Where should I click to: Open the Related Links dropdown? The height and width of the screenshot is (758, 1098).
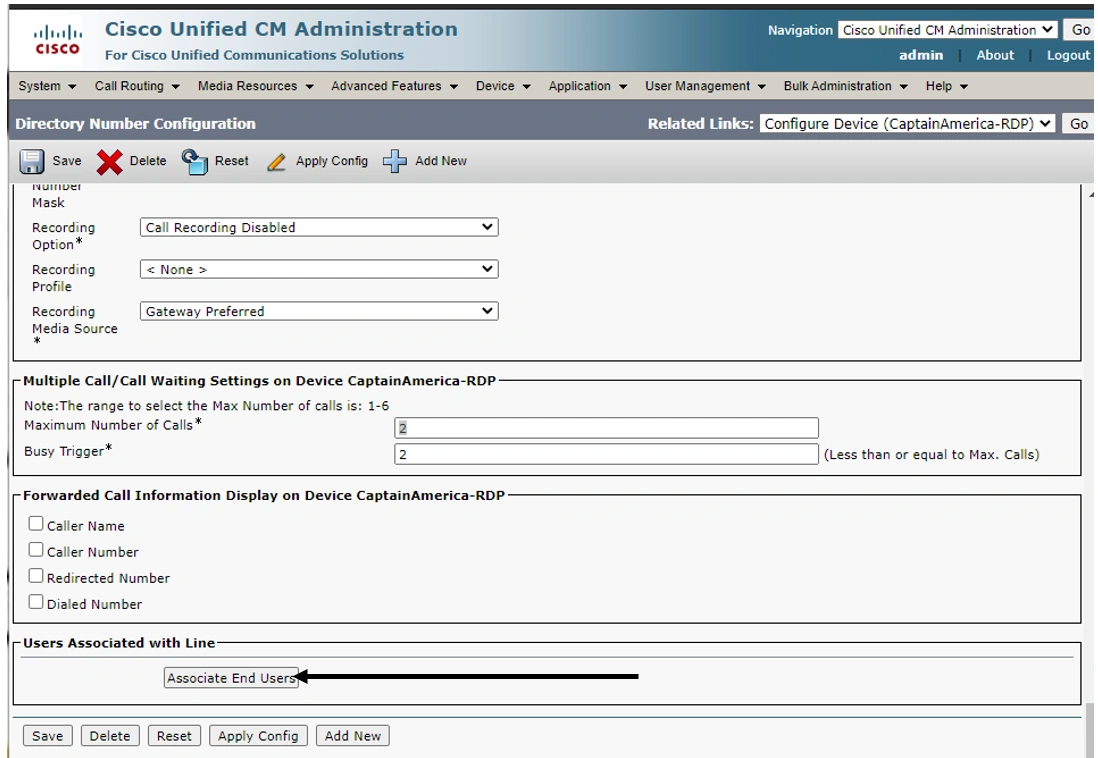point(907,123)
